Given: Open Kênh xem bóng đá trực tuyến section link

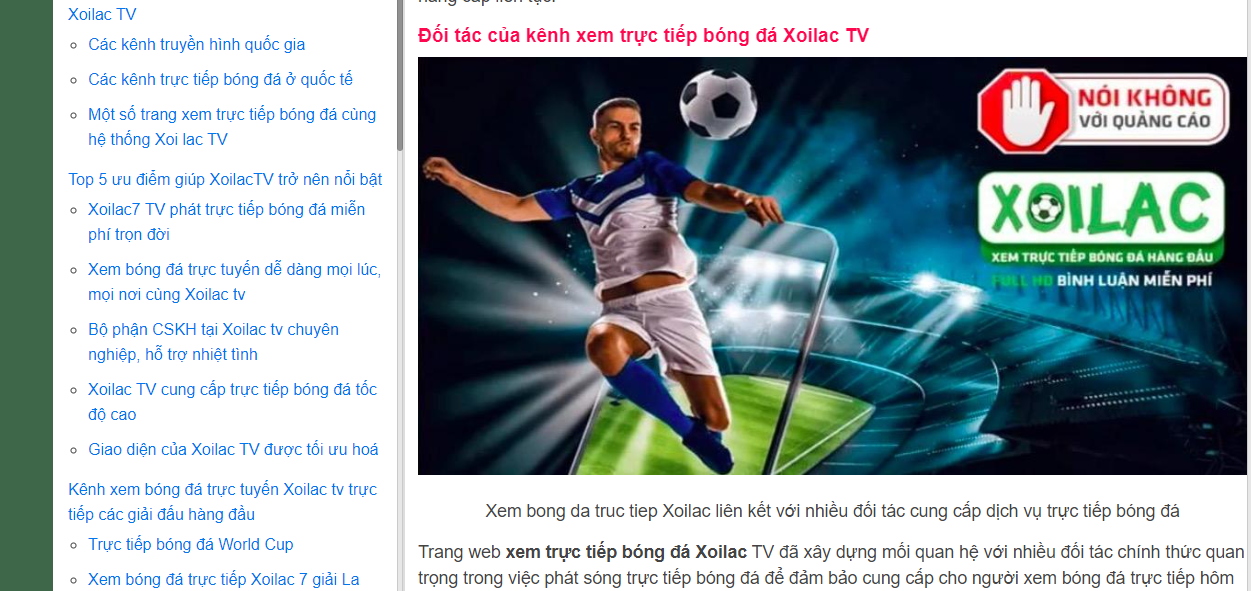Looking at the screenshot, I should (222, 502).
